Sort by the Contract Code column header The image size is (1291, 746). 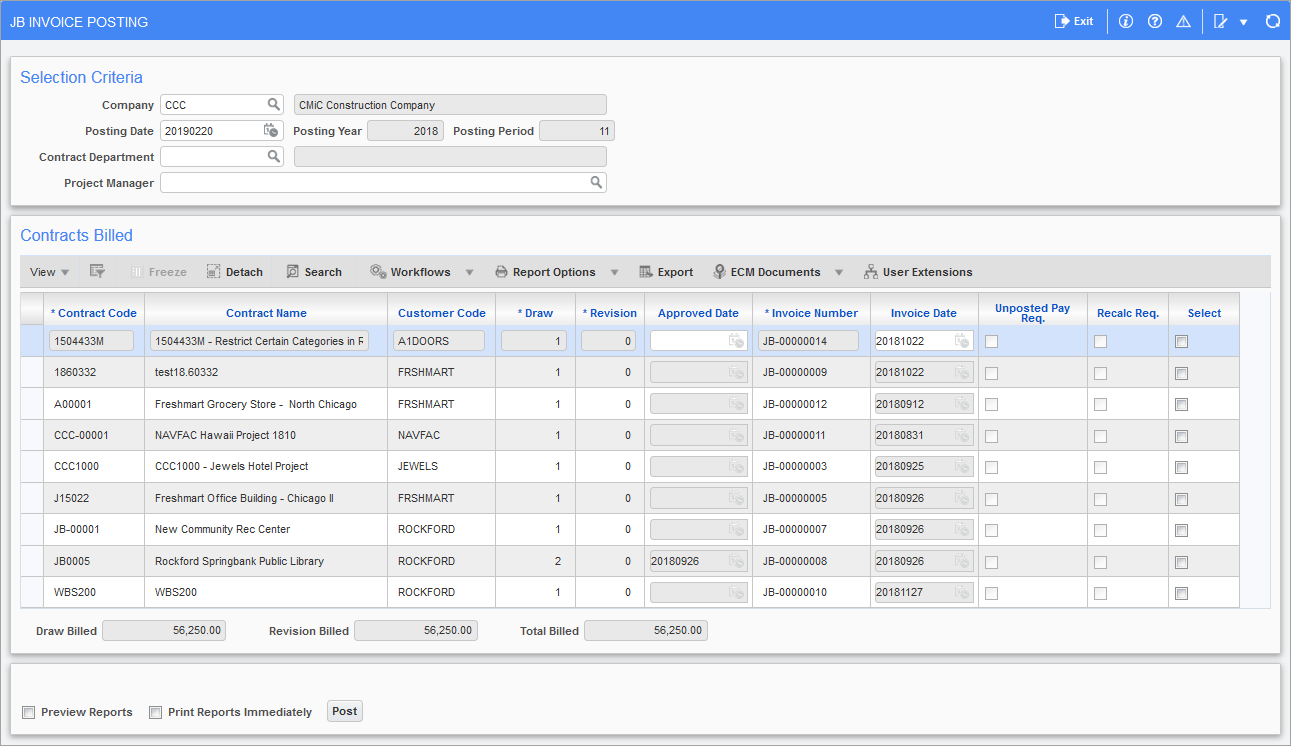pyautogui.click(x=94, y=312)
